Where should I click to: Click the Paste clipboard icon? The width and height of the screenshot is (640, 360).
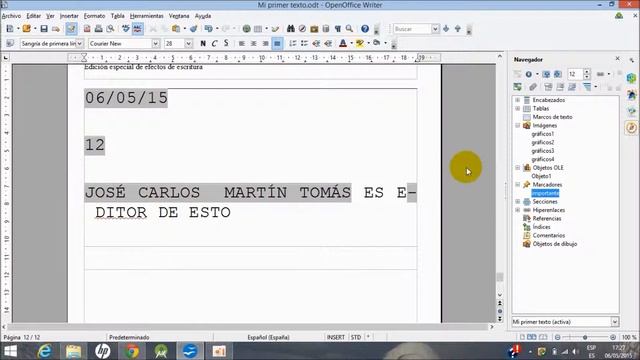click(x=176, y=29)
